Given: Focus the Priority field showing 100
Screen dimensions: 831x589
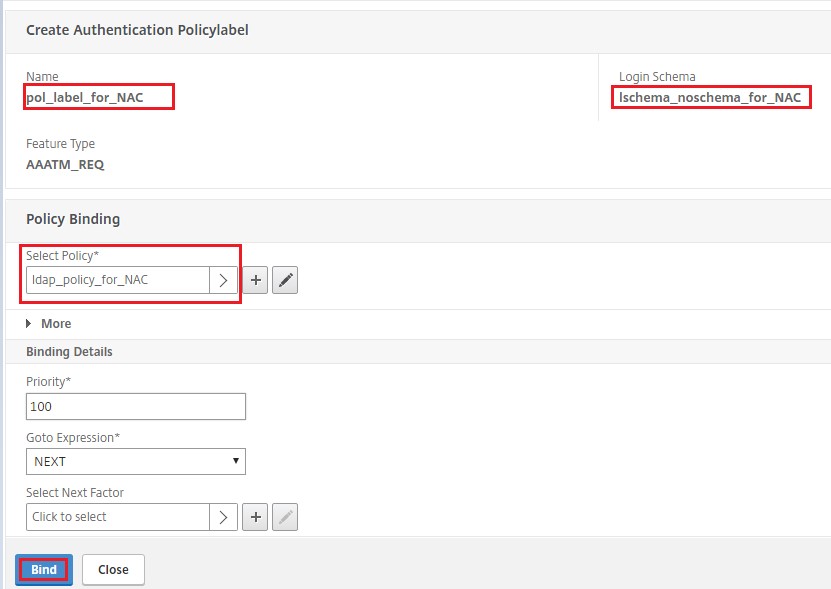Looking at the screenshot, I should pyautogui.click(x=136, y=407).
